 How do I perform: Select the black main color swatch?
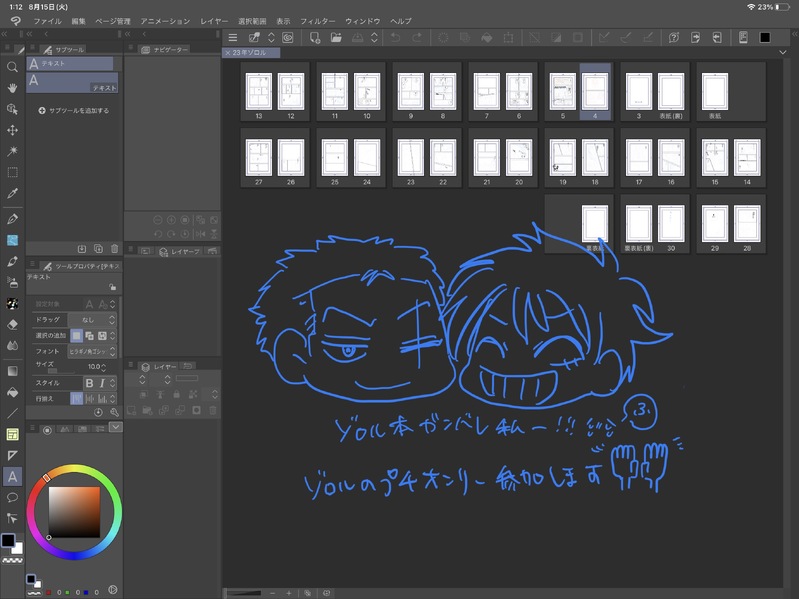point(8,540)
